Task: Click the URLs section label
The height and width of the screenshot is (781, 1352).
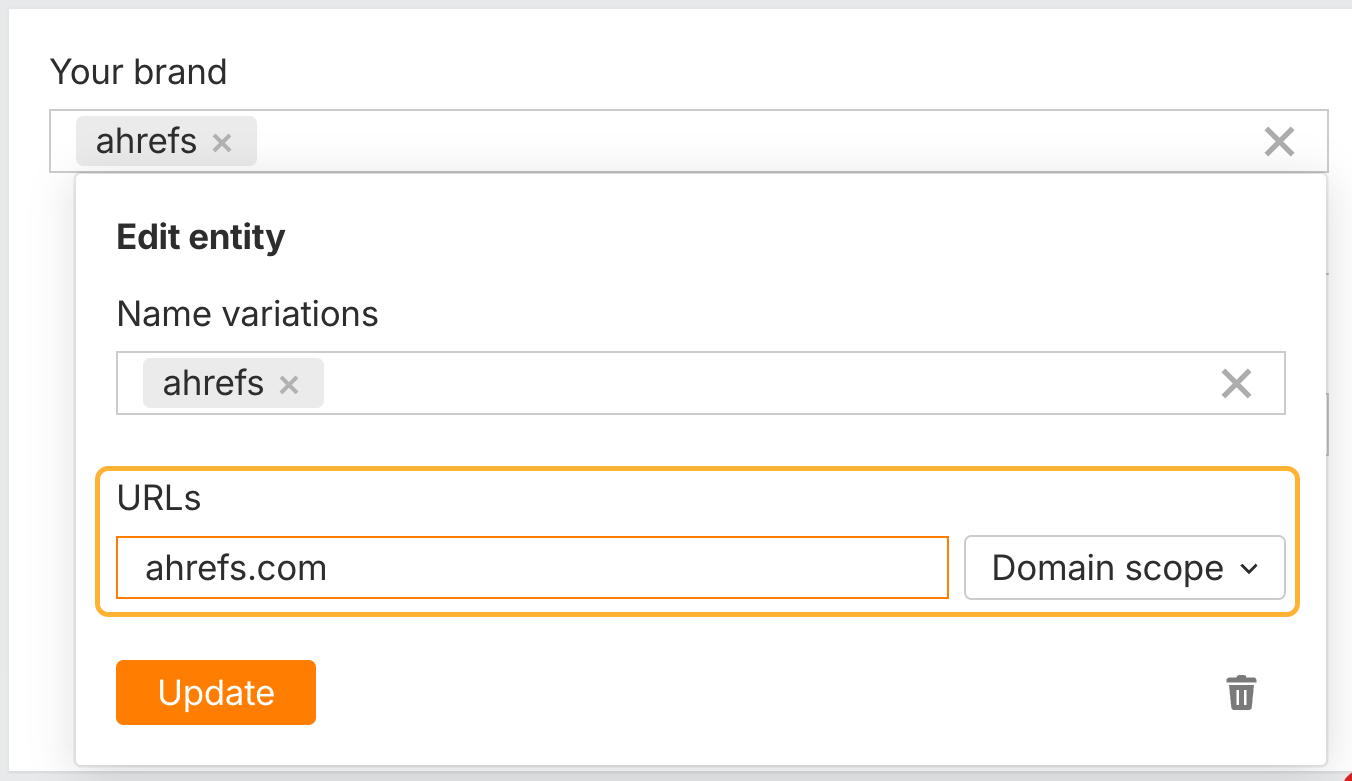Action: click(157, 498)
